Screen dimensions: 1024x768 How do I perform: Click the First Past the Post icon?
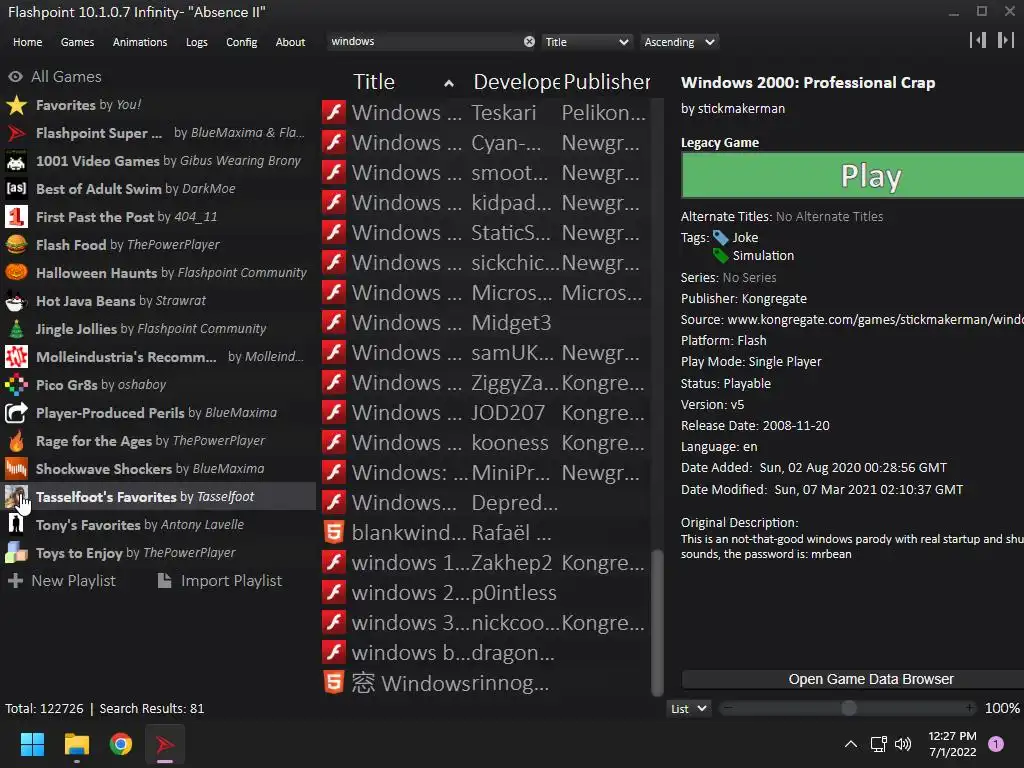coord(16,217)
